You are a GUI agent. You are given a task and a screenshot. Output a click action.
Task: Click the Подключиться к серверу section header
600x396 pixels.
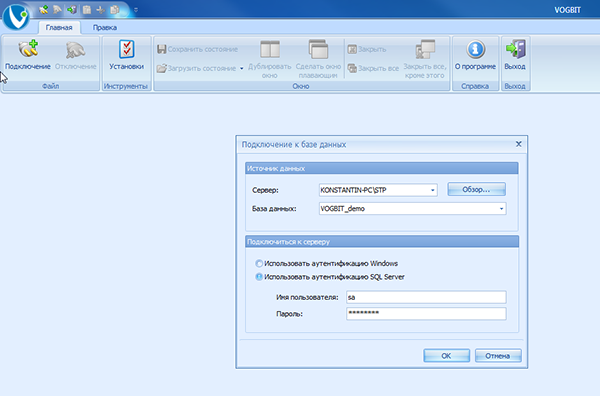(382, 242)
